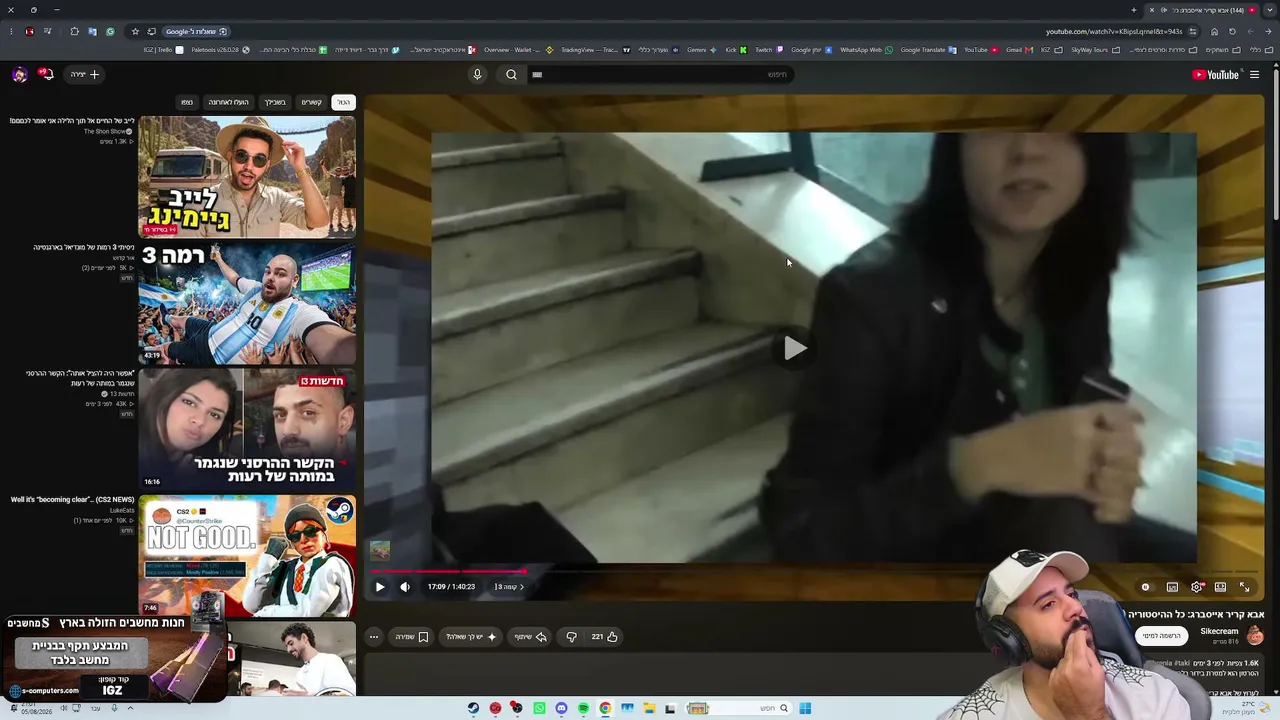Open WhatsApp from the taskbar
Viewport: 1280px width, 720px height.
point(539,708)
